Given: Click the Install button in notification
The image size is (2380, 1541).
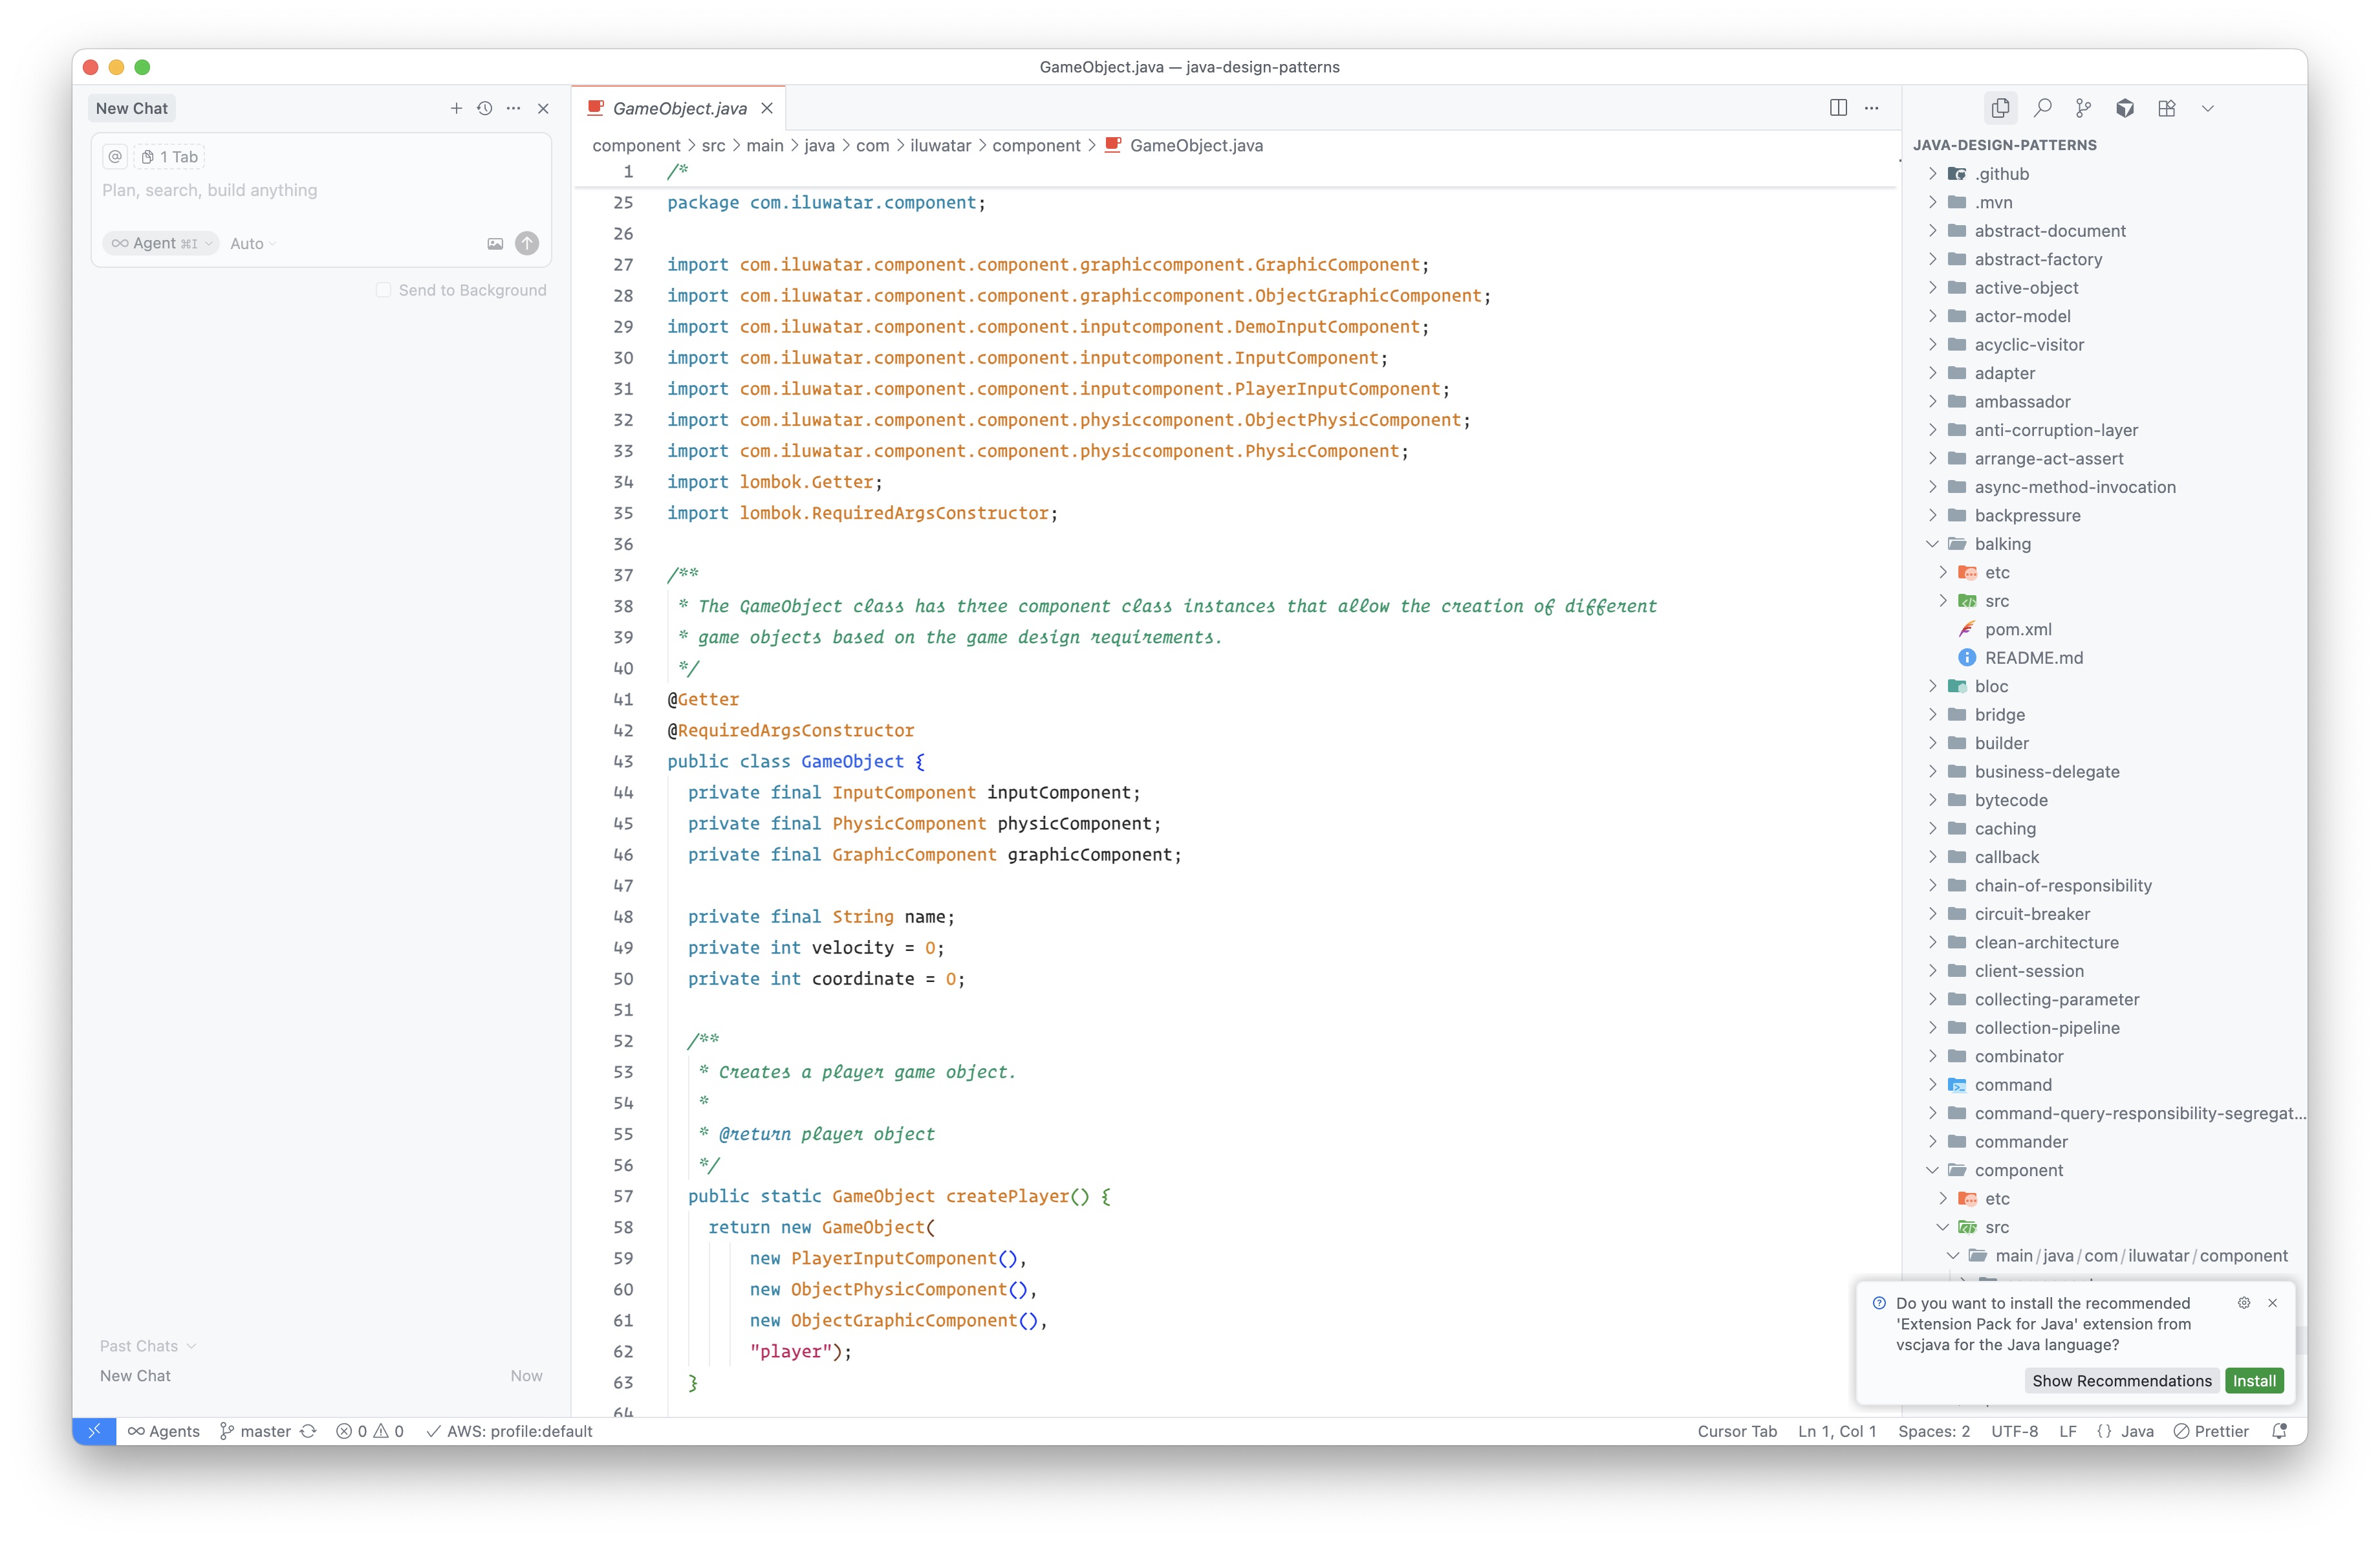Looking at the screenshot, I should click(x=2254, y=1381).
